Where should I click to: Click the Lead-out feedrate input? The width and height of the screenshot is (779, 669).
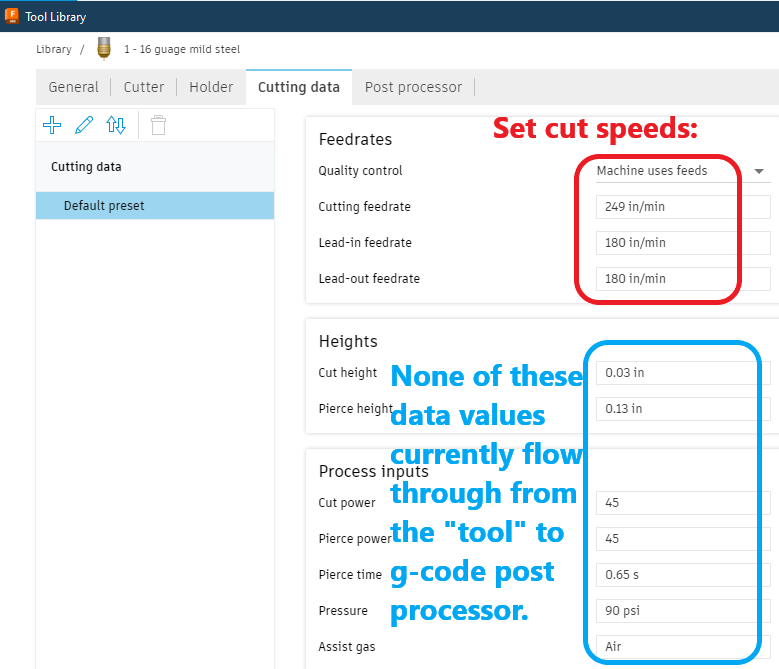click(682, 279)
